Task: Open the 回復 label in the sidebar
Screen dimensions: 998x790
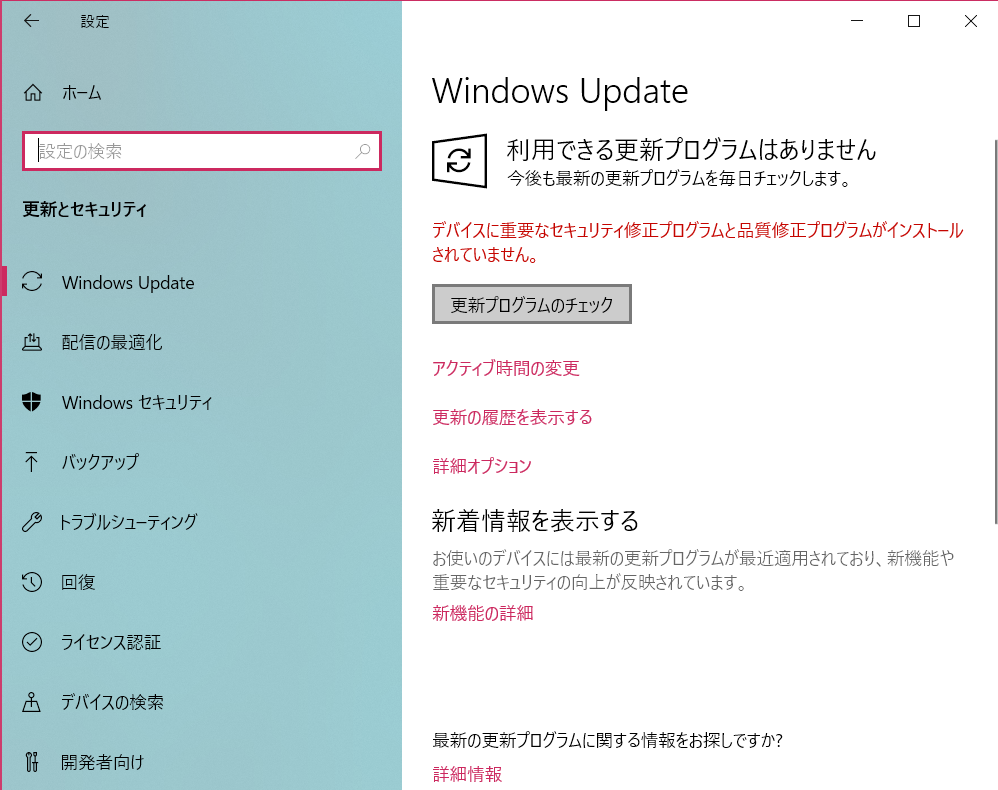Action: [x=78, y=582]
